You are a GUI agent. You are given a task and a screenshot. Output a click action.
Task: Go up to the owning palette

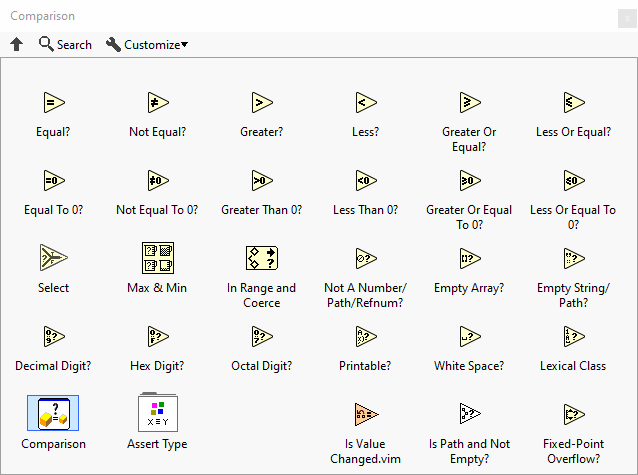tap(17, 45)
